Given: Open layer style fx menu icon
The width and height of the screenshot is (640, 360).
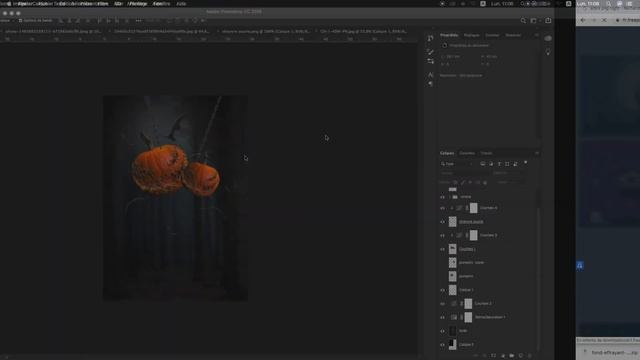Looking at the screenshot, I should pyautogui.click(x=485, y=356).
